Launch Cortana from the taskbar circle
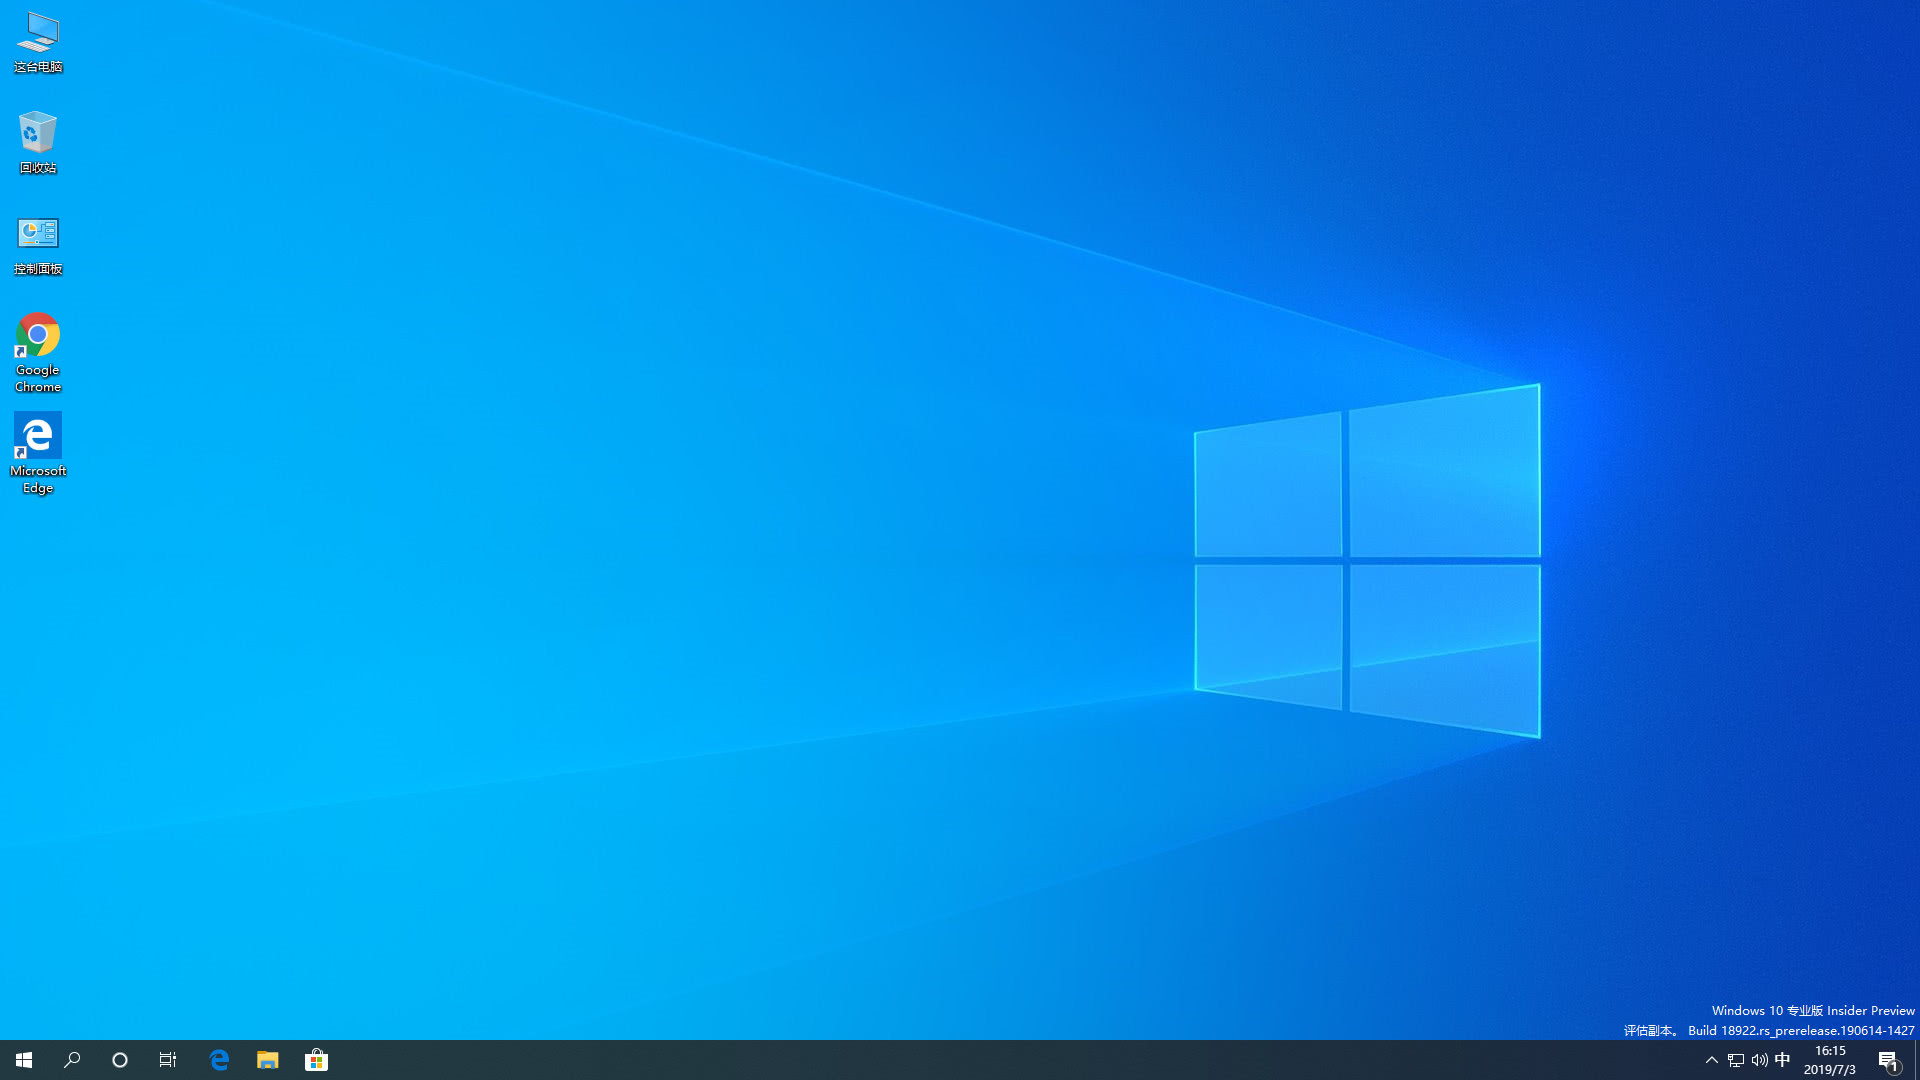The height and width of the screenshot is (1080, 1920). (120, 1060)
